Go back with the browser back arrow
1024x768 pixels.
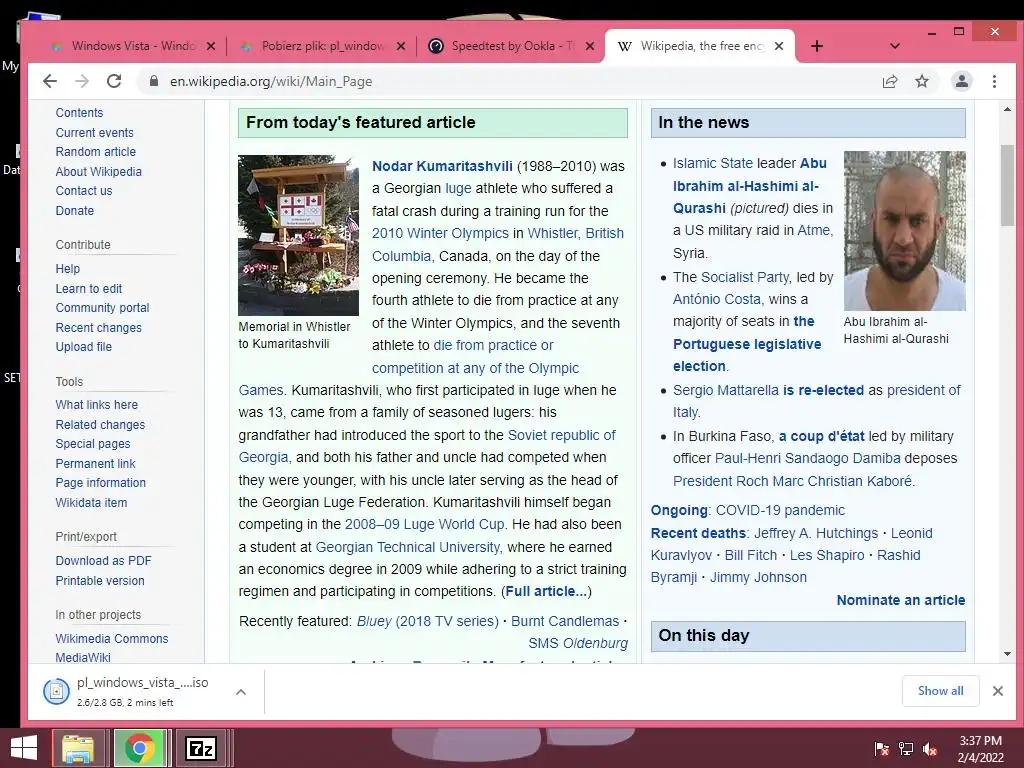(x=50, y=81)
